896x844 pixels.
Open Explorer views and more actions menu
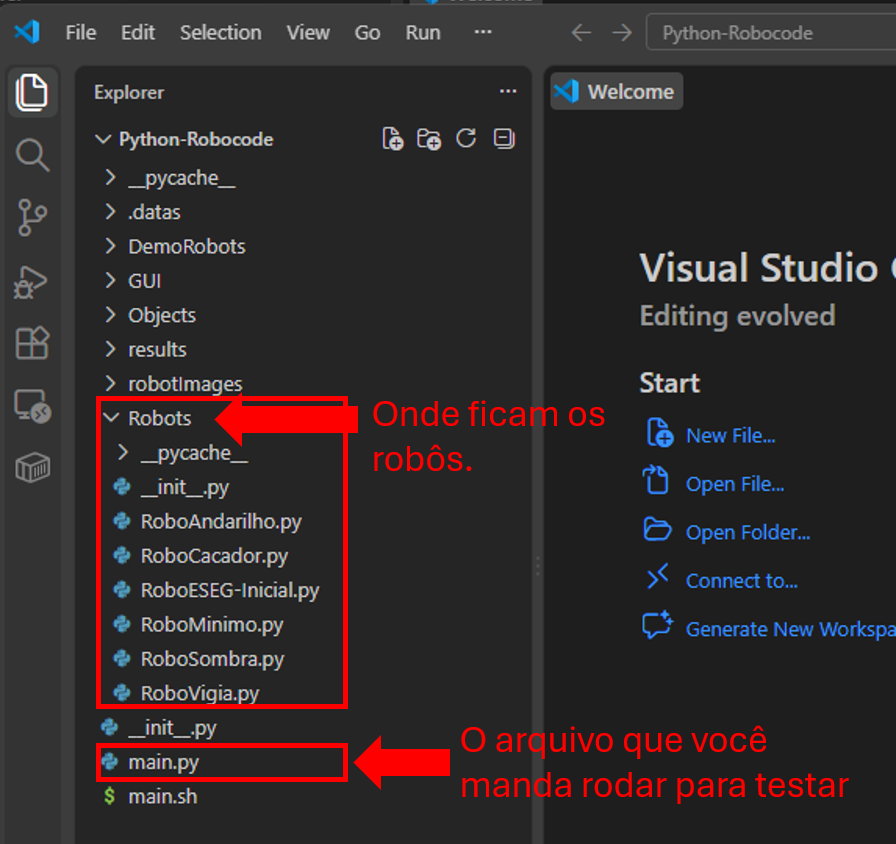[x=507, y=91]
